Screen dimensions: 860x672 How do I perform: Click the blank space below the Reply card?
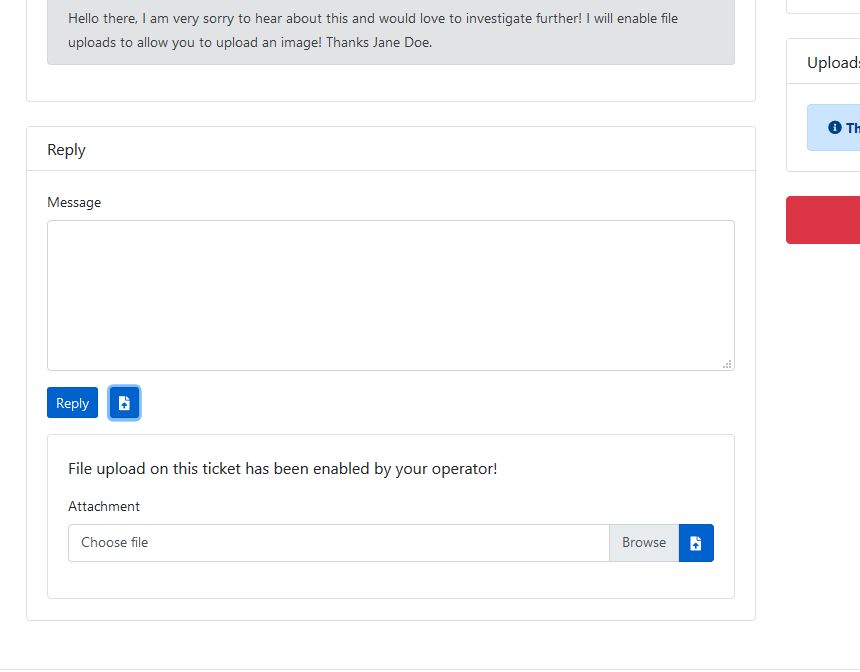pyautogui.click(x=390, y=645)
